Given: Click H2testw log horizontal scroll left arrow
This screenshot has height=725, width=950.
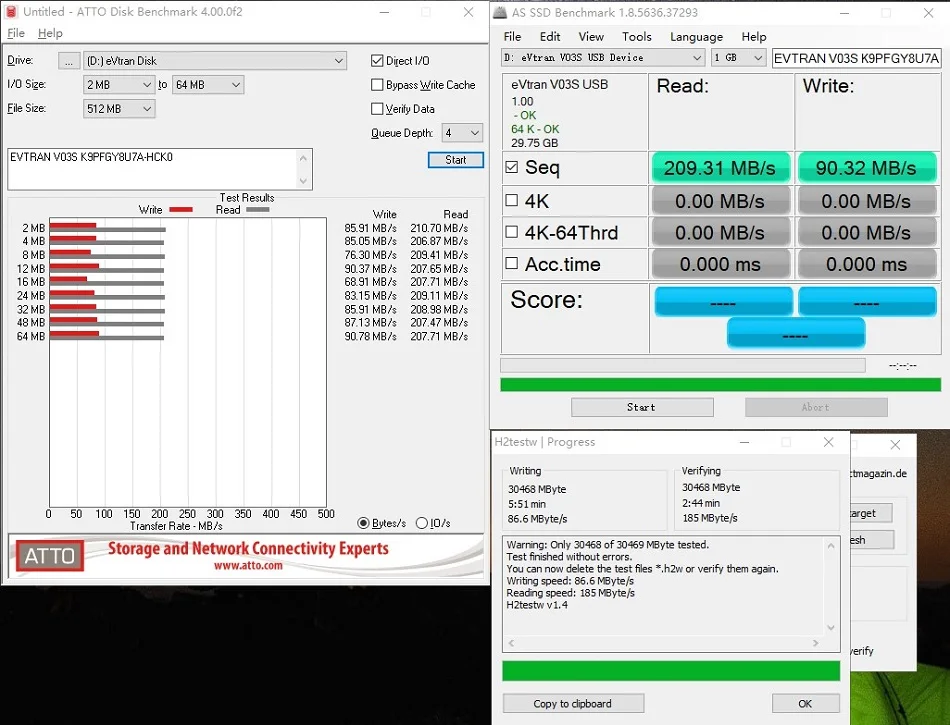Looking at the screenshot, I should [x=511, y=643].
